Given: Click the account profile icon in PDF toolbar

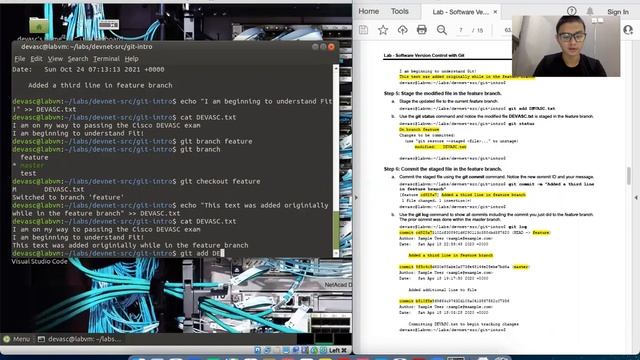Looking at the screenshot, I should click(x=628, y=29).
